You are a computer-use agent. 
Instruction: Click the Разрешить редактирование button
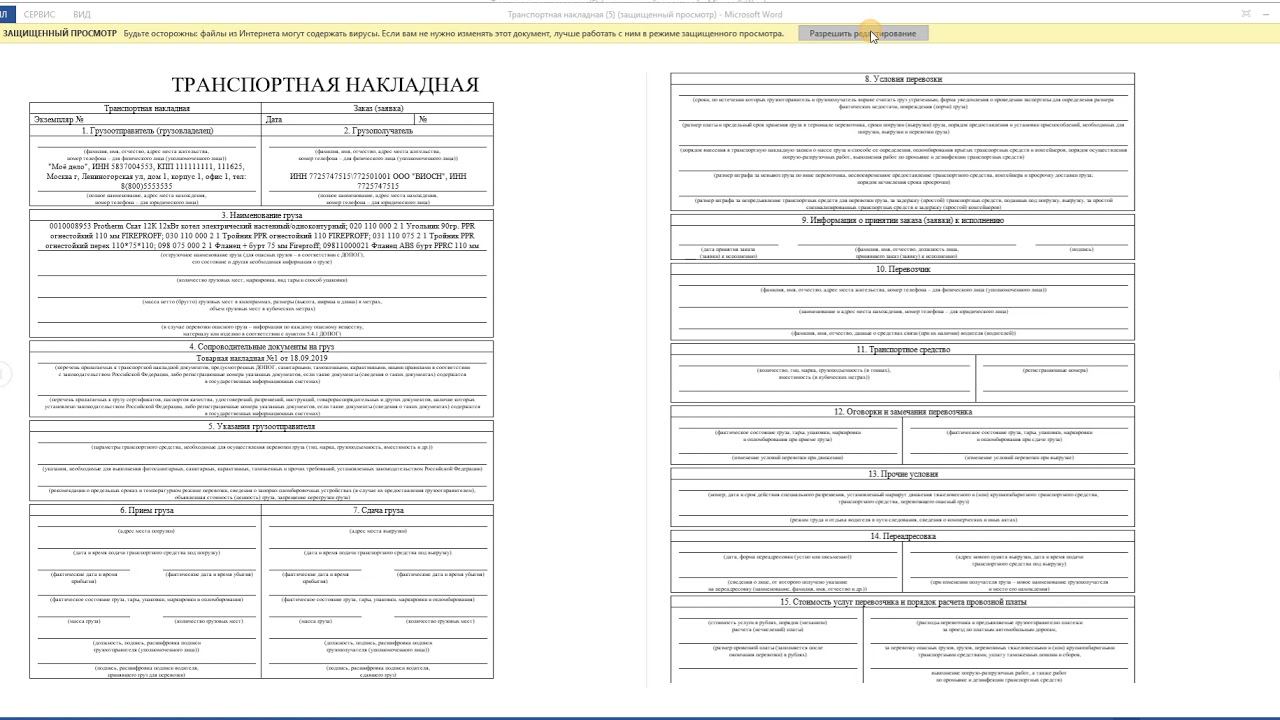[863, 33]
